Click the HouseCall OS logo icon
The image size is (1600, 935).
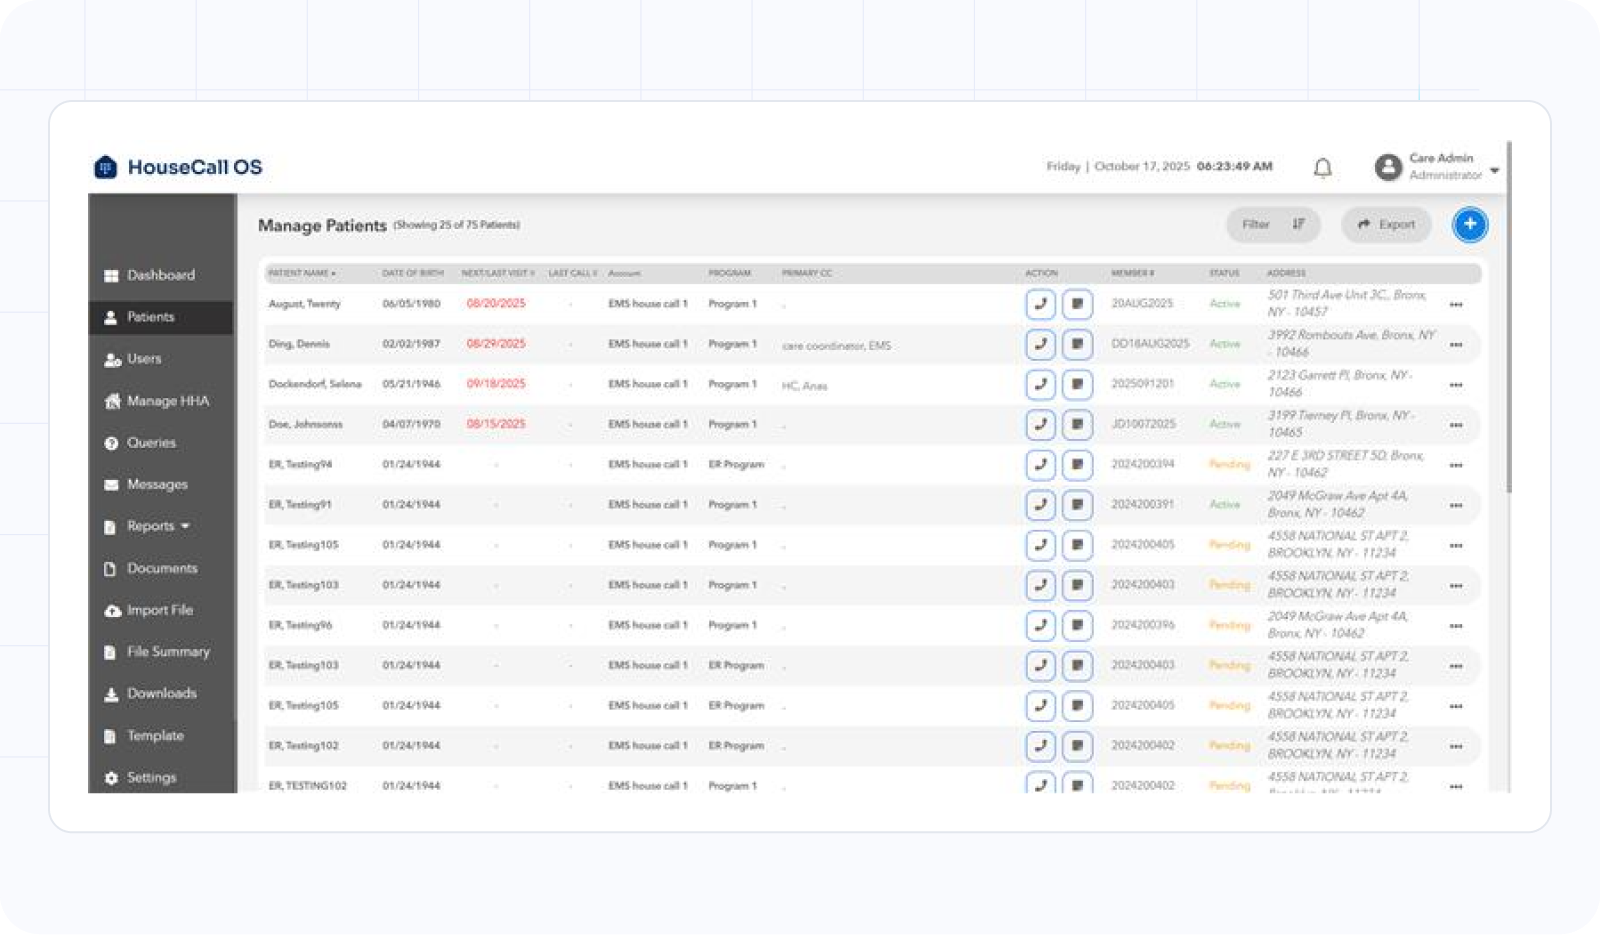pos(106,167)
